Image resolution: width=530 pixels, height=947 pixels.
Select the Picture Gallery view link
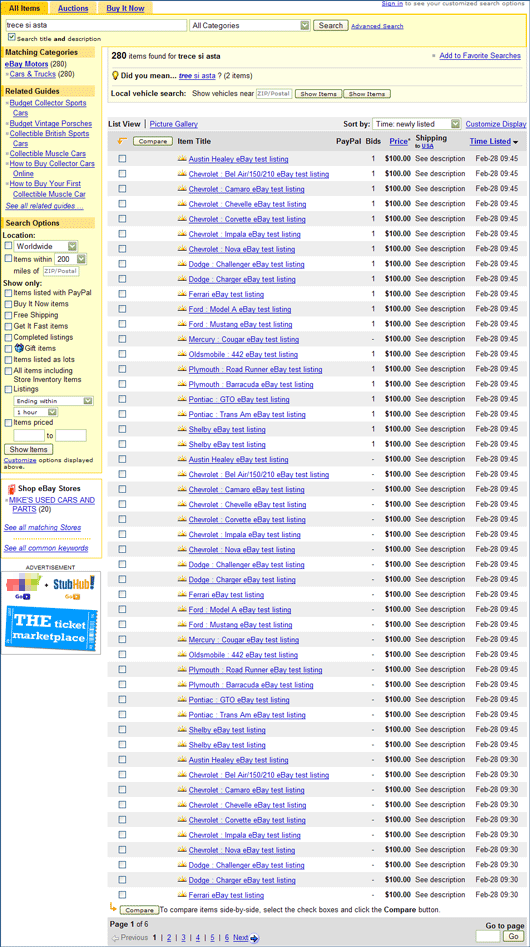174,124
